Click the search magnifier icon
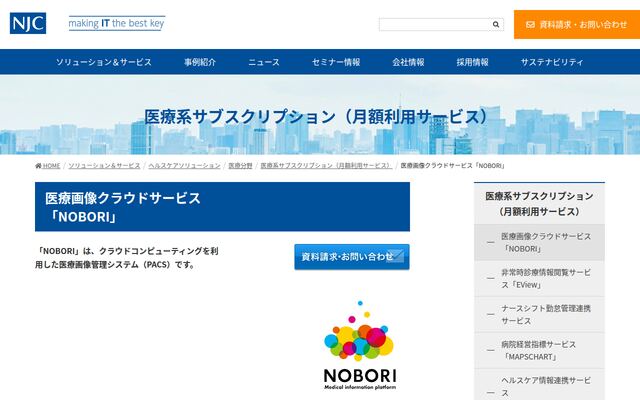This screenshot has height=400, width=640. pyautogui.click(x=496, y=24)
